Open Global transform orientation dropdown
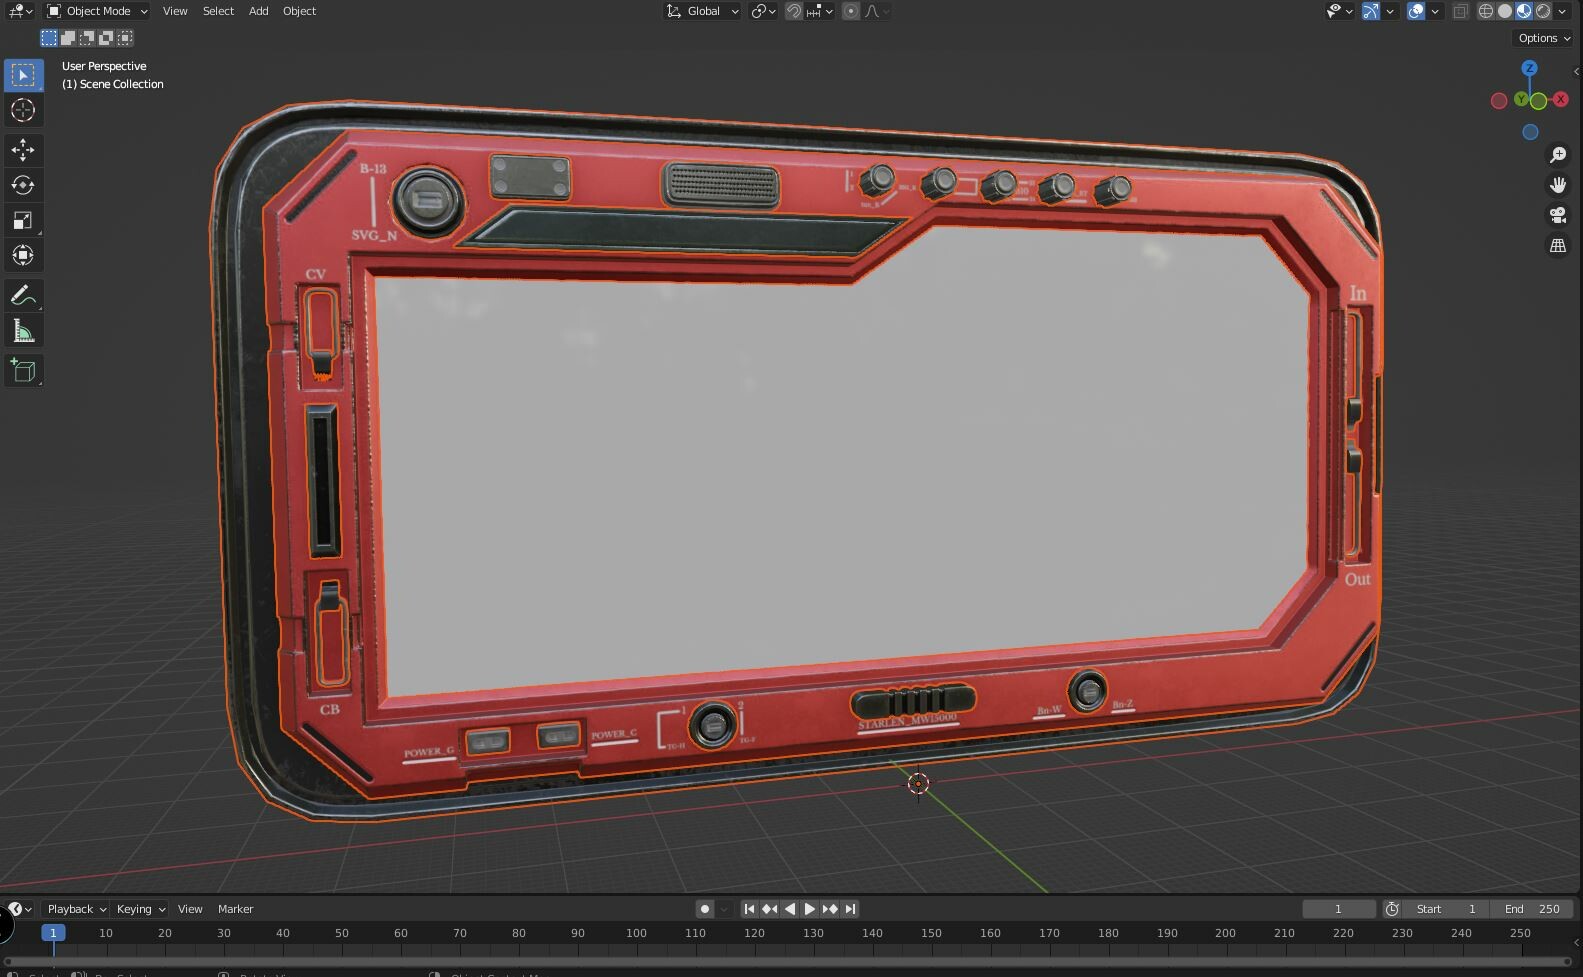 click(x=703, y=11)
